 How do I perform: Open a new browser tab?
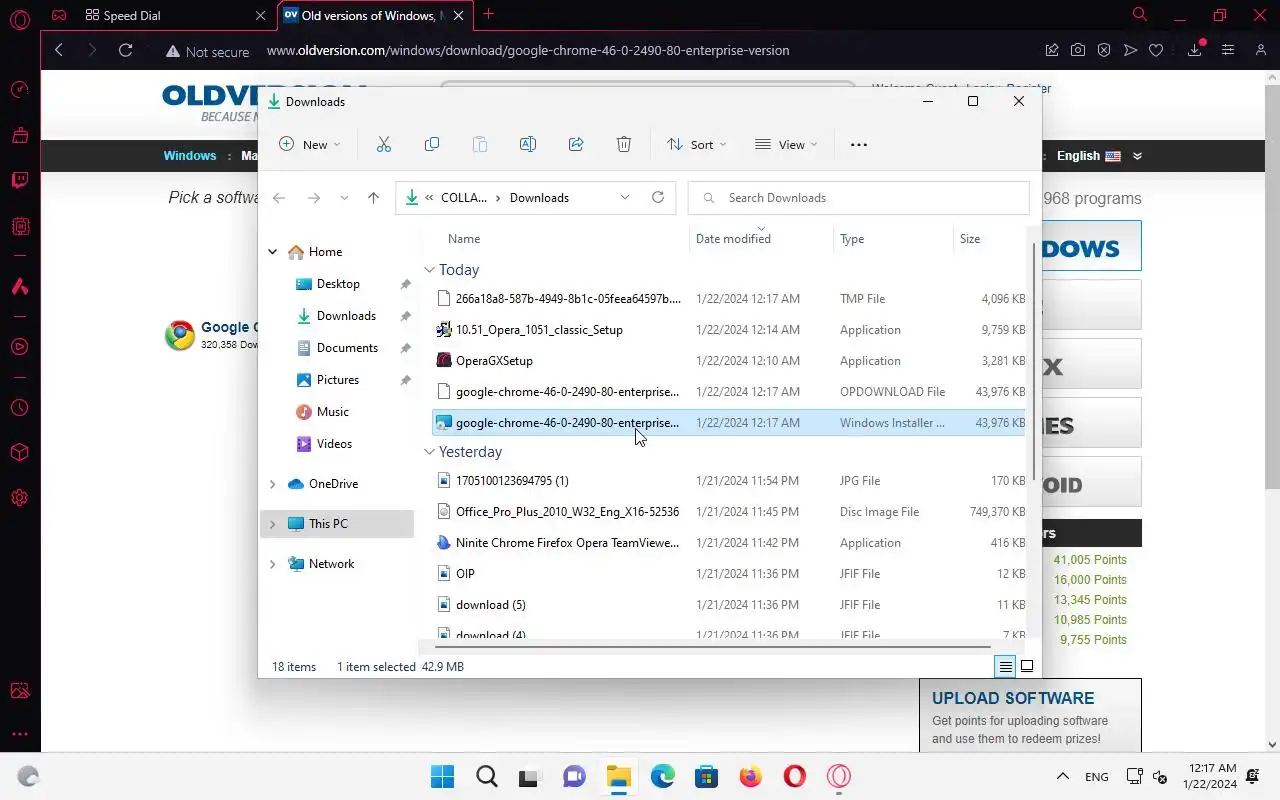tap(488, 14)
